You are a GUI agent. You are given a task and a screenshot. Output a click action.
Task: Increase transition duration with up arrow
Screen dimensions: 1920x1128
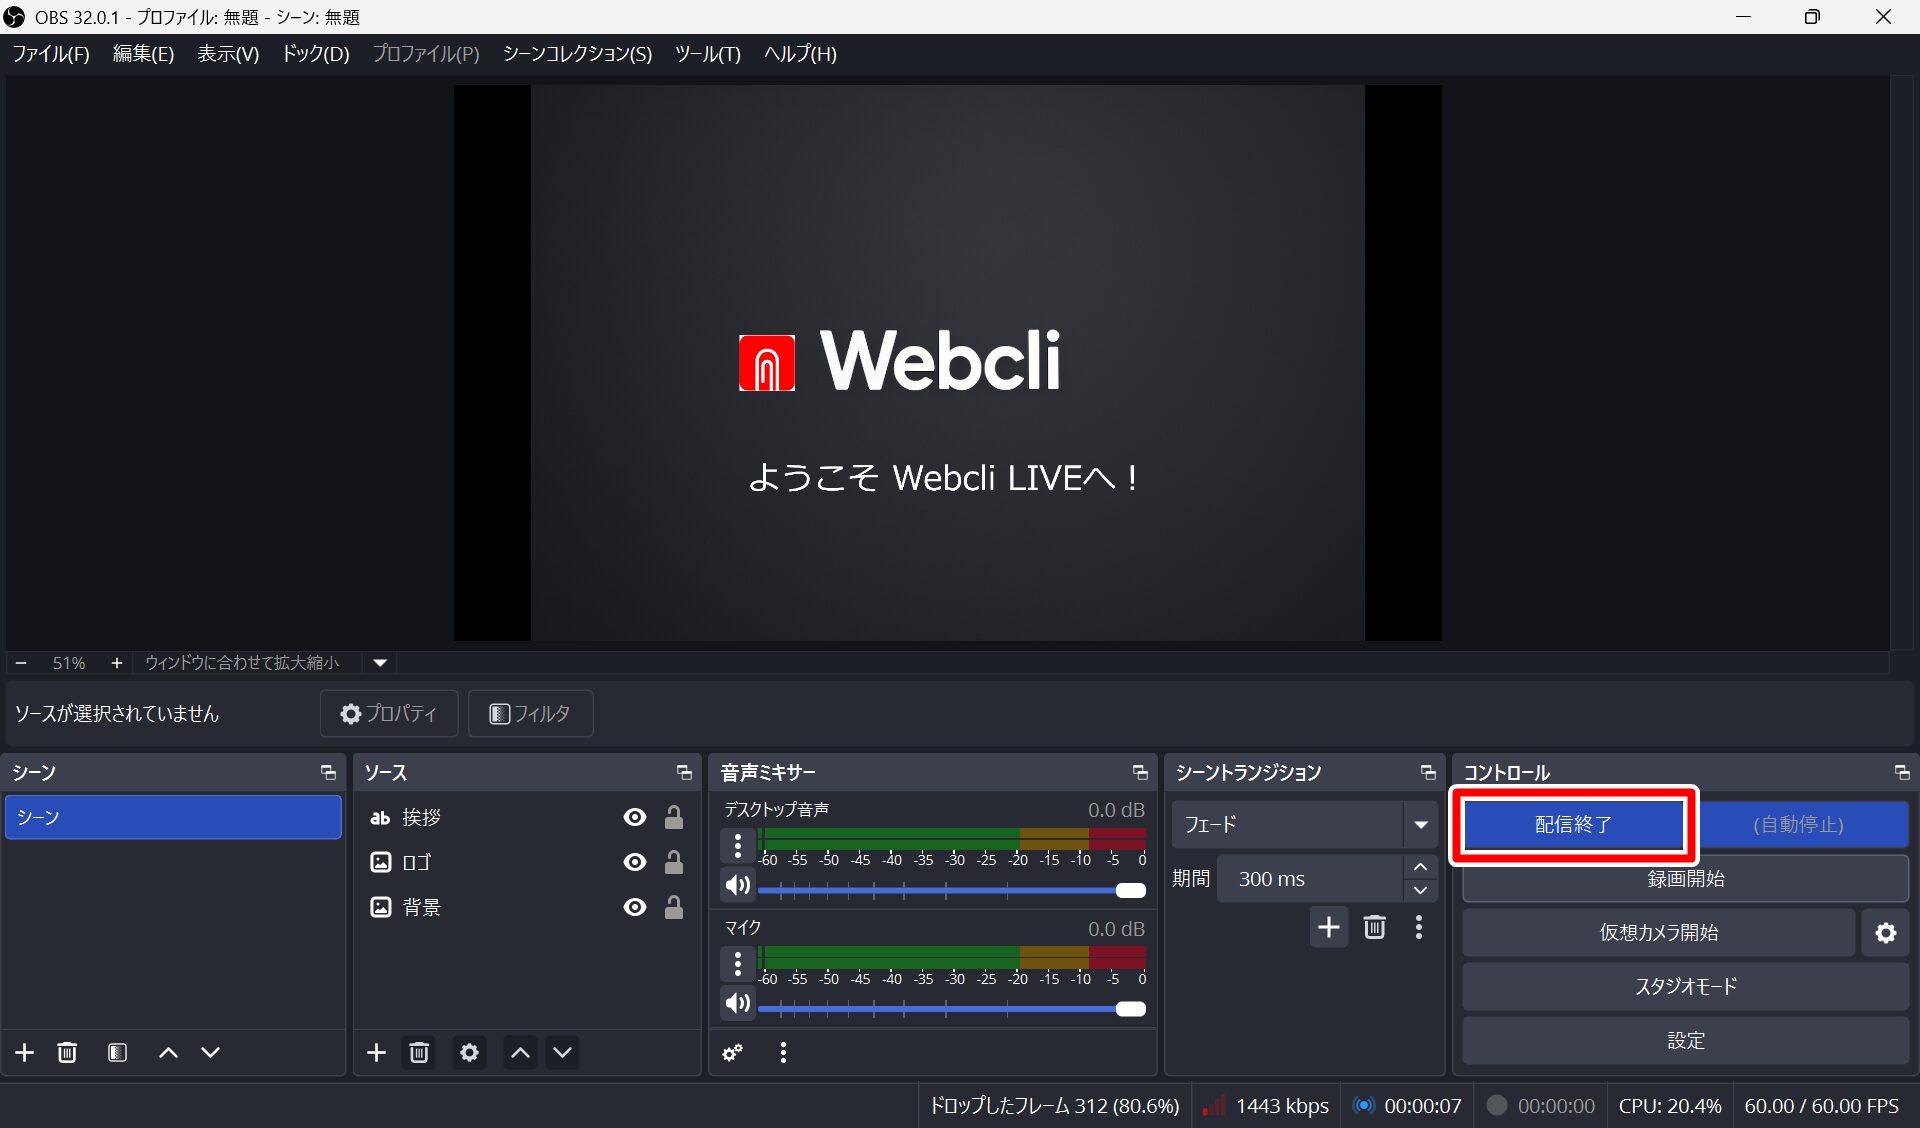click(1420, 867)
